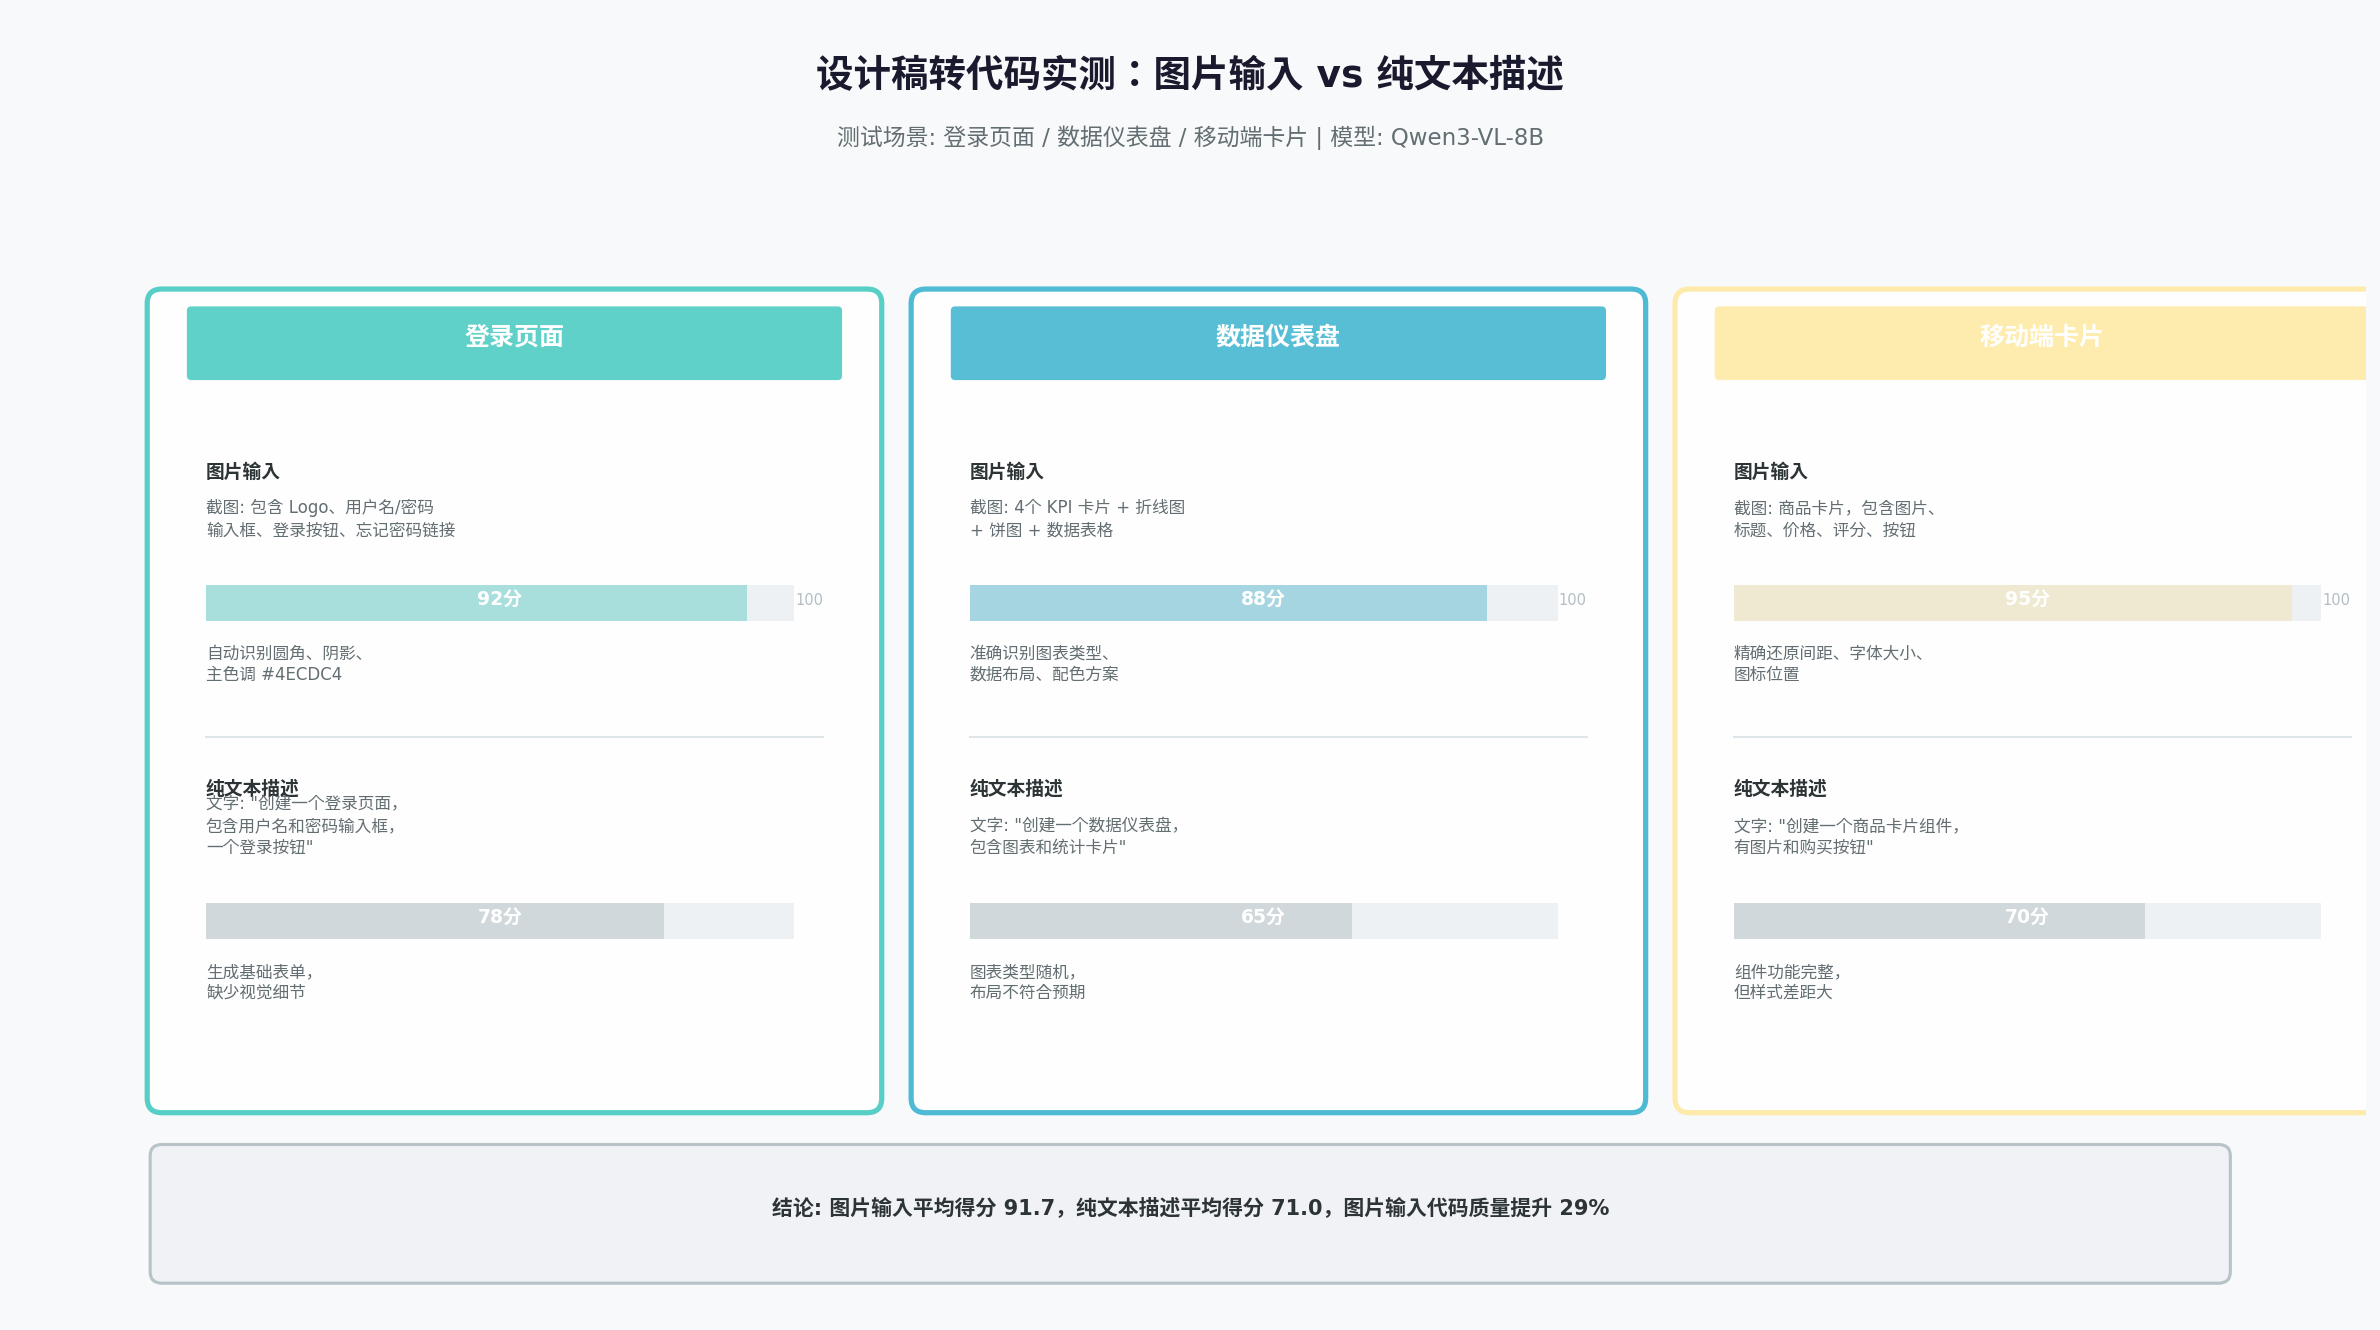The height and width of the screenshot is (1330, 2380).
Task: Click the 78分 progress bar
Action: [500, 921]
